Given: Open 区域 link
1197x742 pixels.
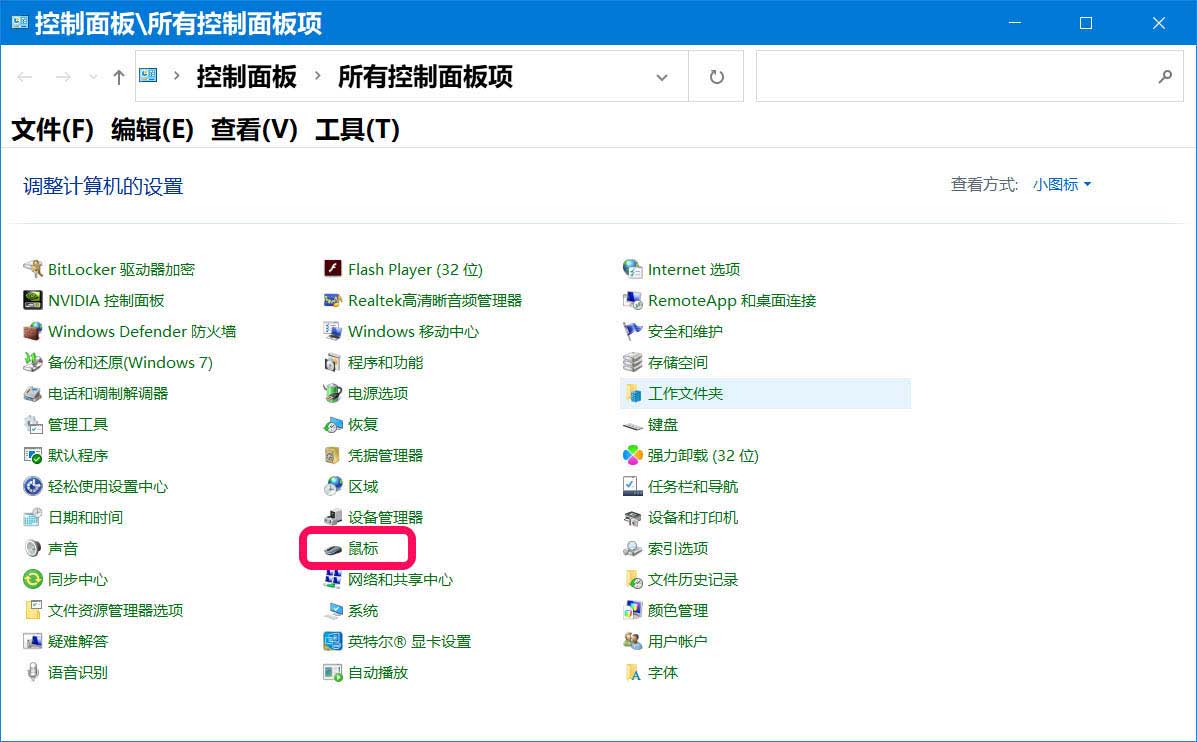Looking at the screenshot, I should click(363, 487).
